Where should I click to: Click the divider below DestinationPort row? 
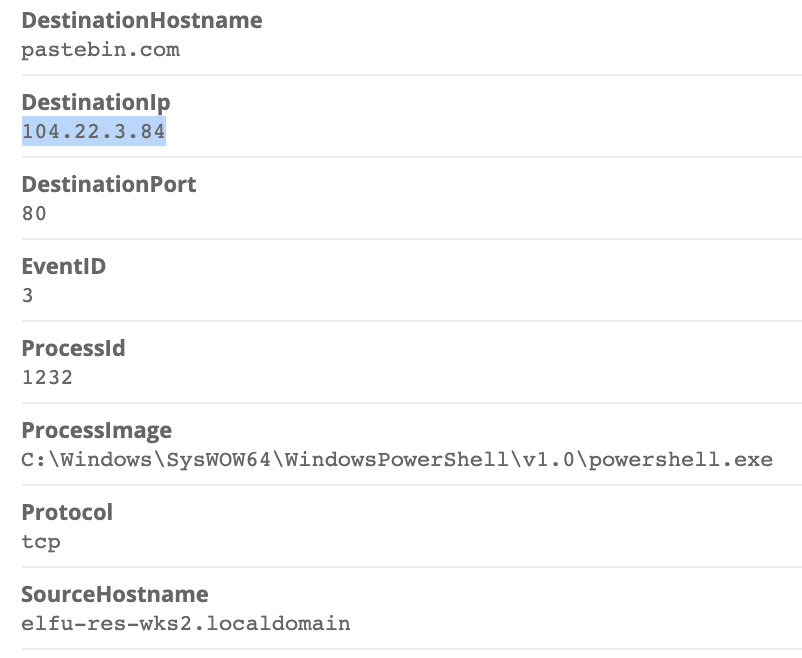pyautogui.click(x=412, y=239)
